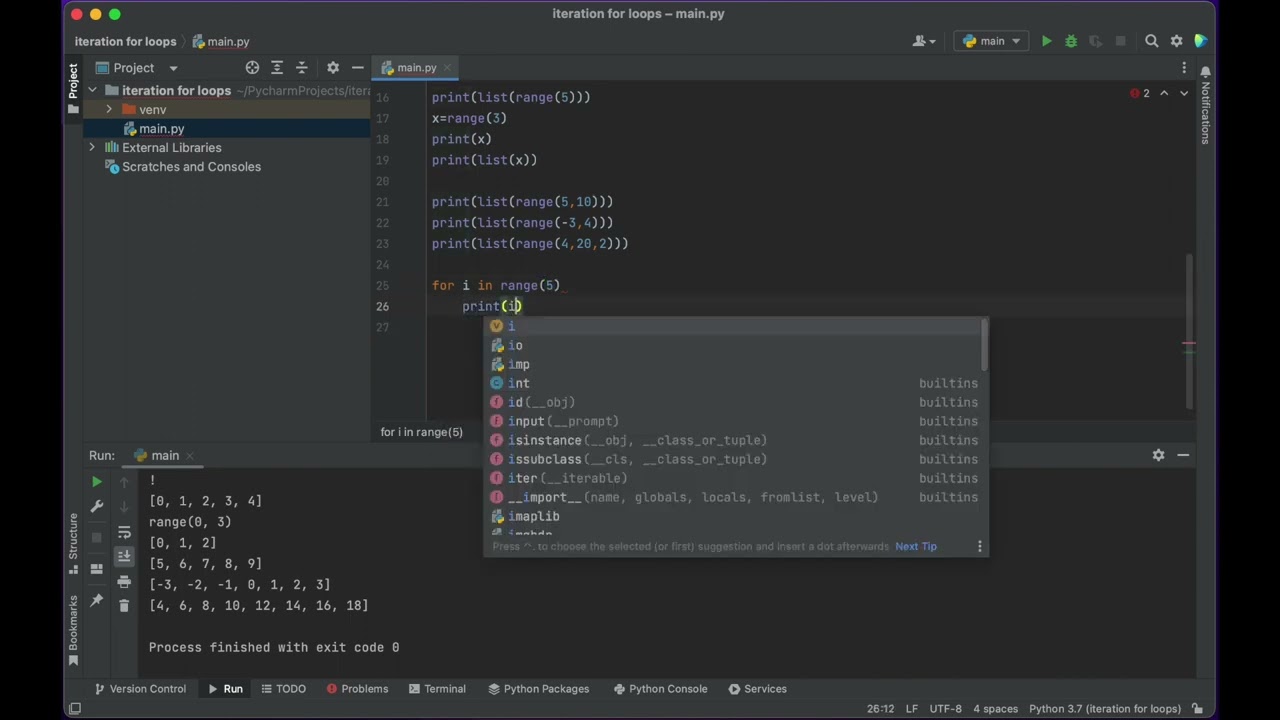Expand External Libraries node
This screenshot has height=720, width=1280.
[92, 147]
